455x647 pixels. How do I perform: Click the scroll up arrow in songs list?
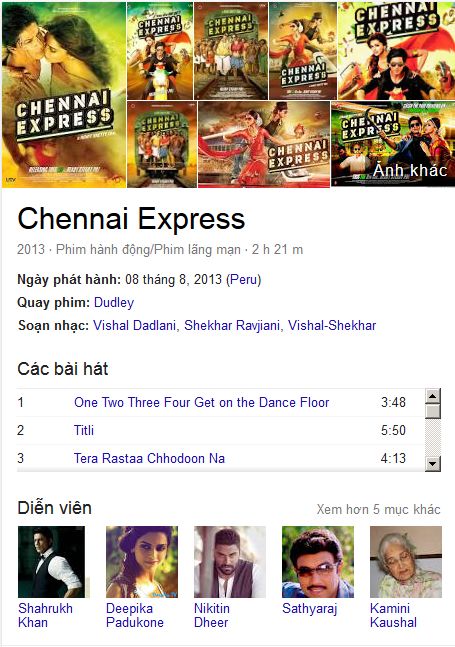pos(433,396)
